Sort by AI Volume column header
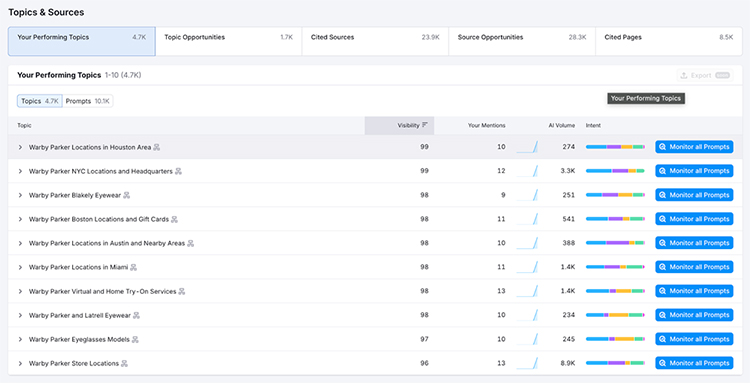The image size is (750, 384). click(562, 125)
